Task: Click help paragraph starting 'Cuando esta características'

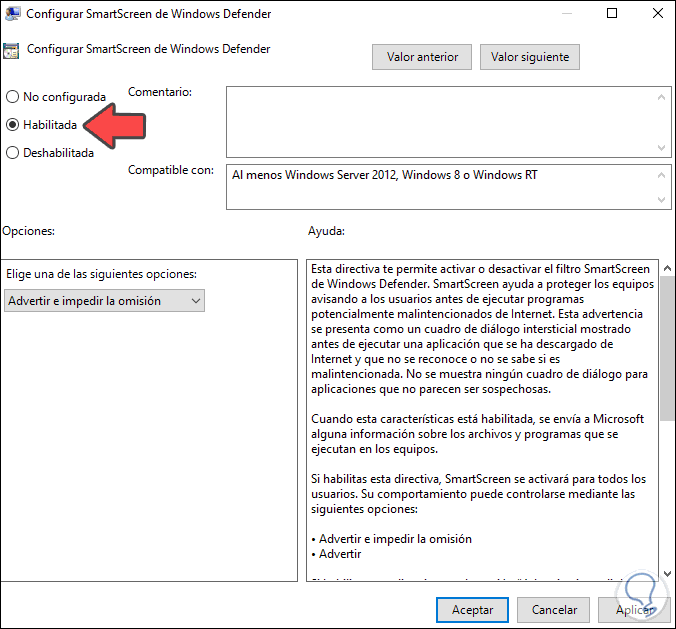Action: click(x=477, y=434)
